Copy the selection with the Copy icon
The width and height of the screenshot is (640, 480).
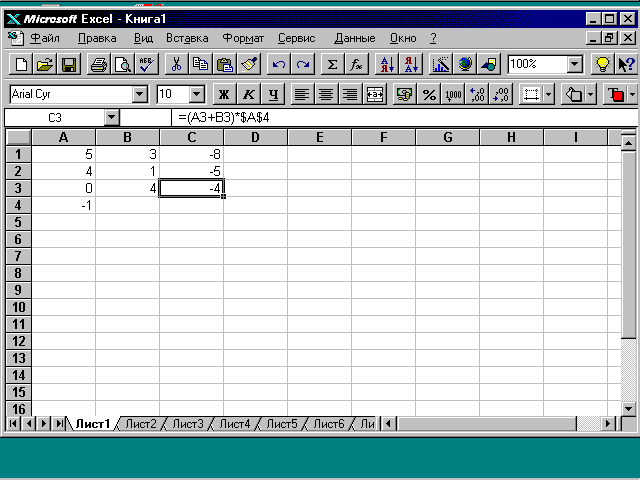tap(200, 64)
